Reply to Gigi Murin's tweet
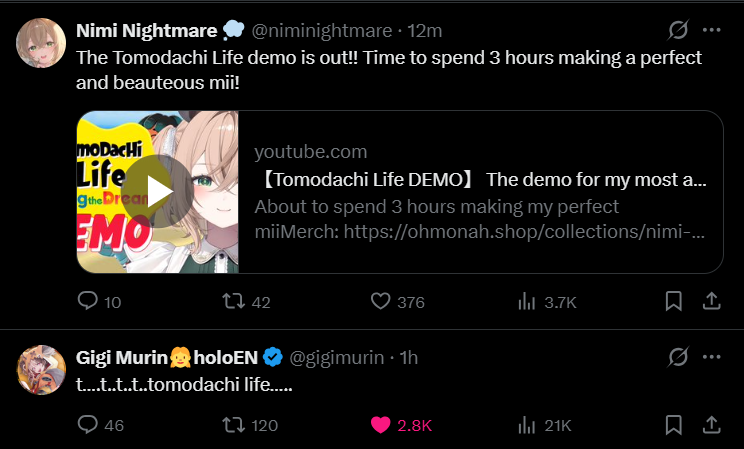This screenshot has height=449, width=744. pyautogui.click(x=88, y=425)
